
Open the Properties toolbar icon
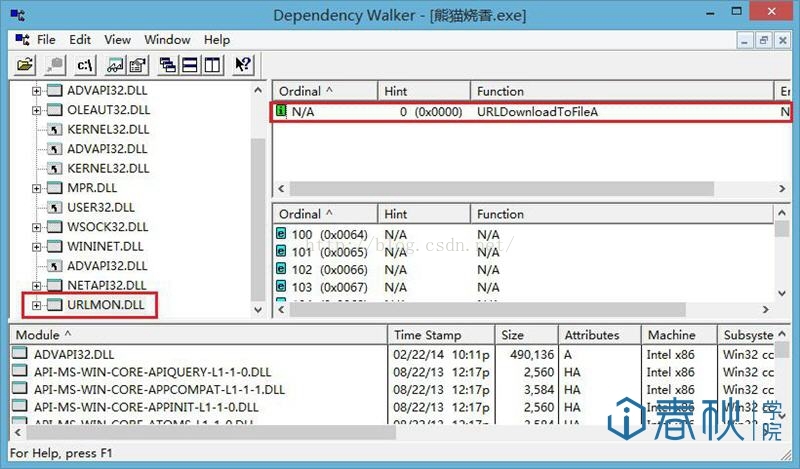pos(137,65)
